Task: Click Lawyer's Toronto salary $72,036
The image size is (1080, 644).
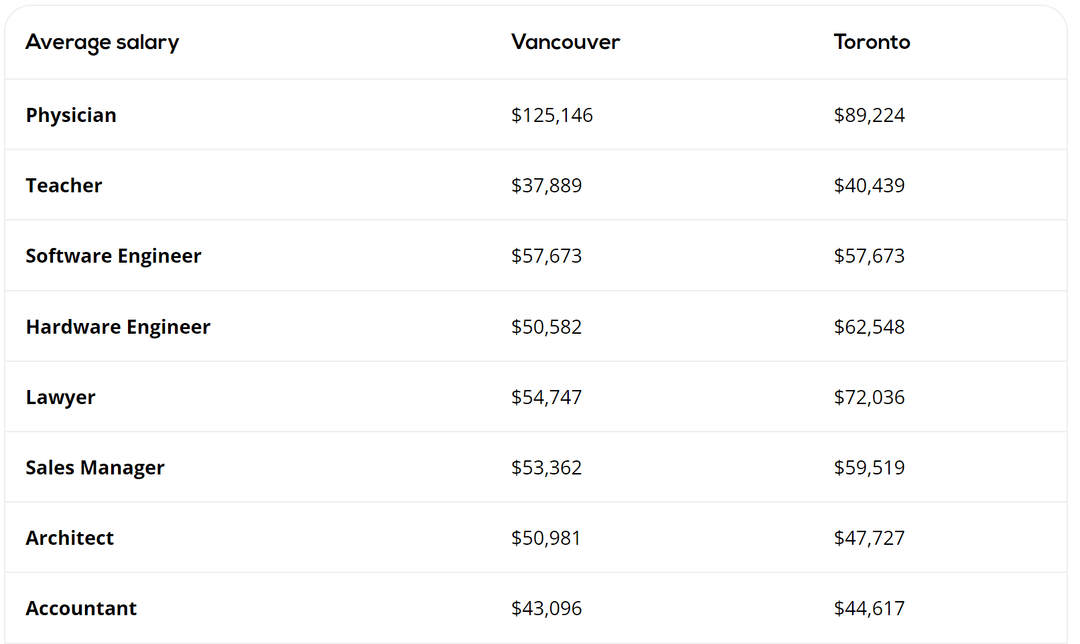Action: coord(869,397)
